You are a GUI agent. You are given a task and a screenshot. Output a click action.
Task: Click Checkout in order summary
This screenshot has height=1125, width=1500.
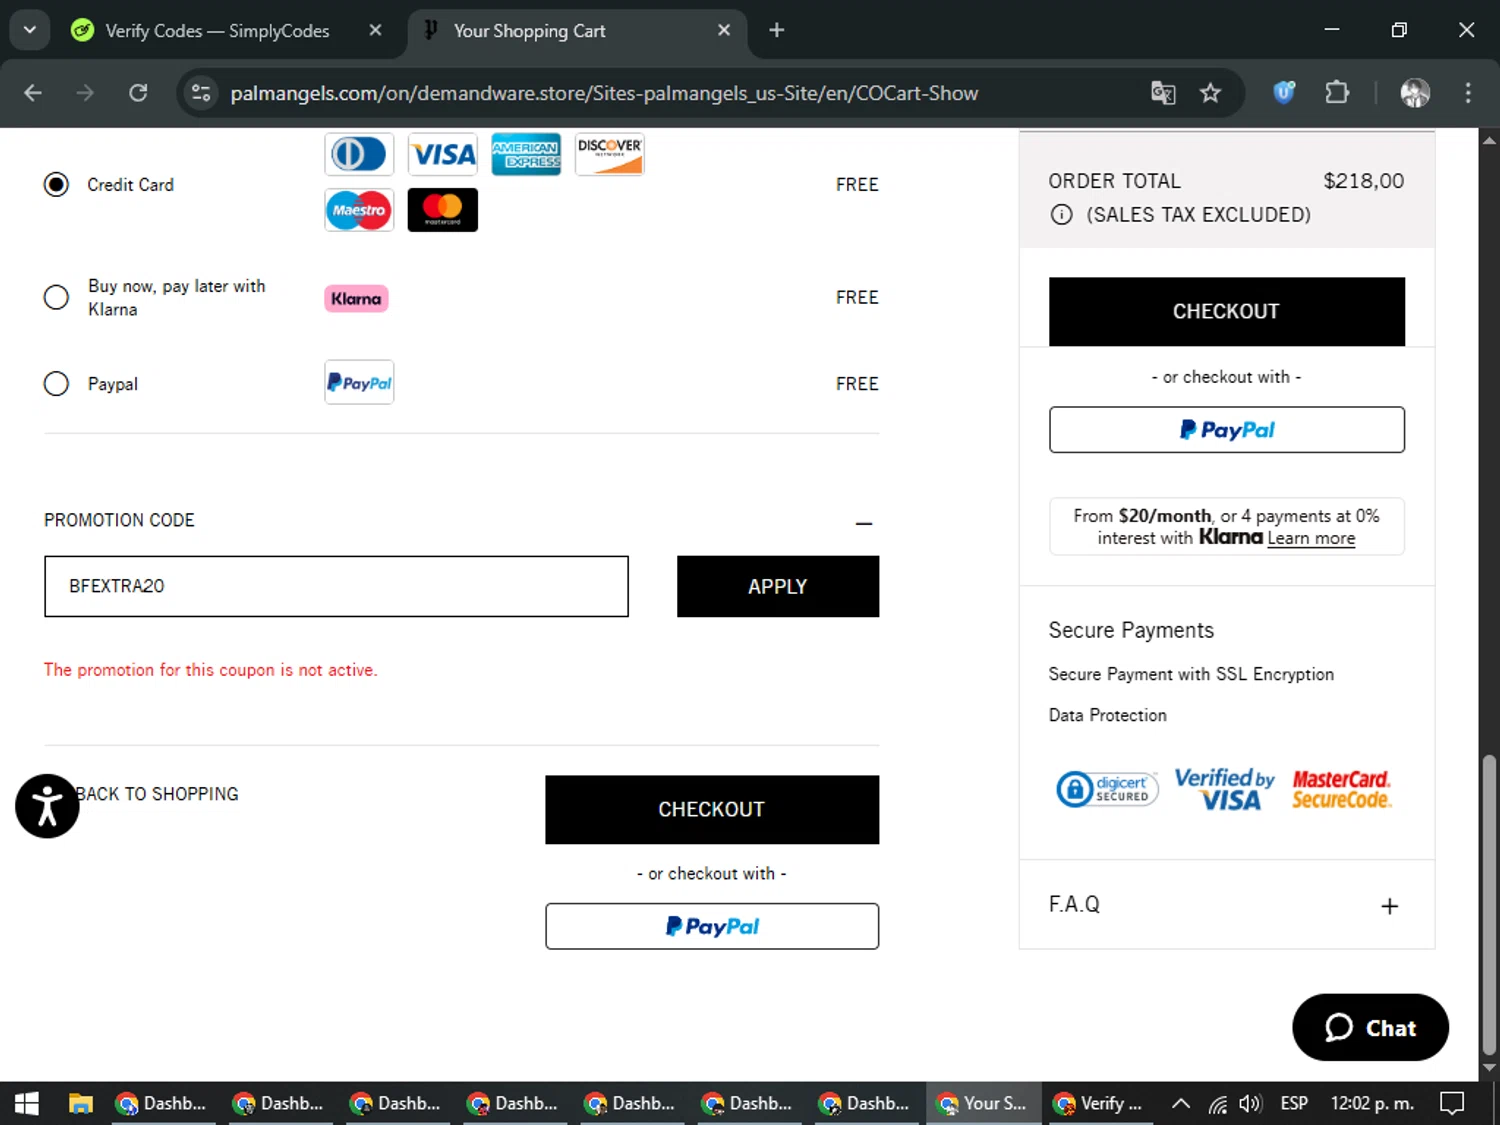click(x=1226, y=311)
